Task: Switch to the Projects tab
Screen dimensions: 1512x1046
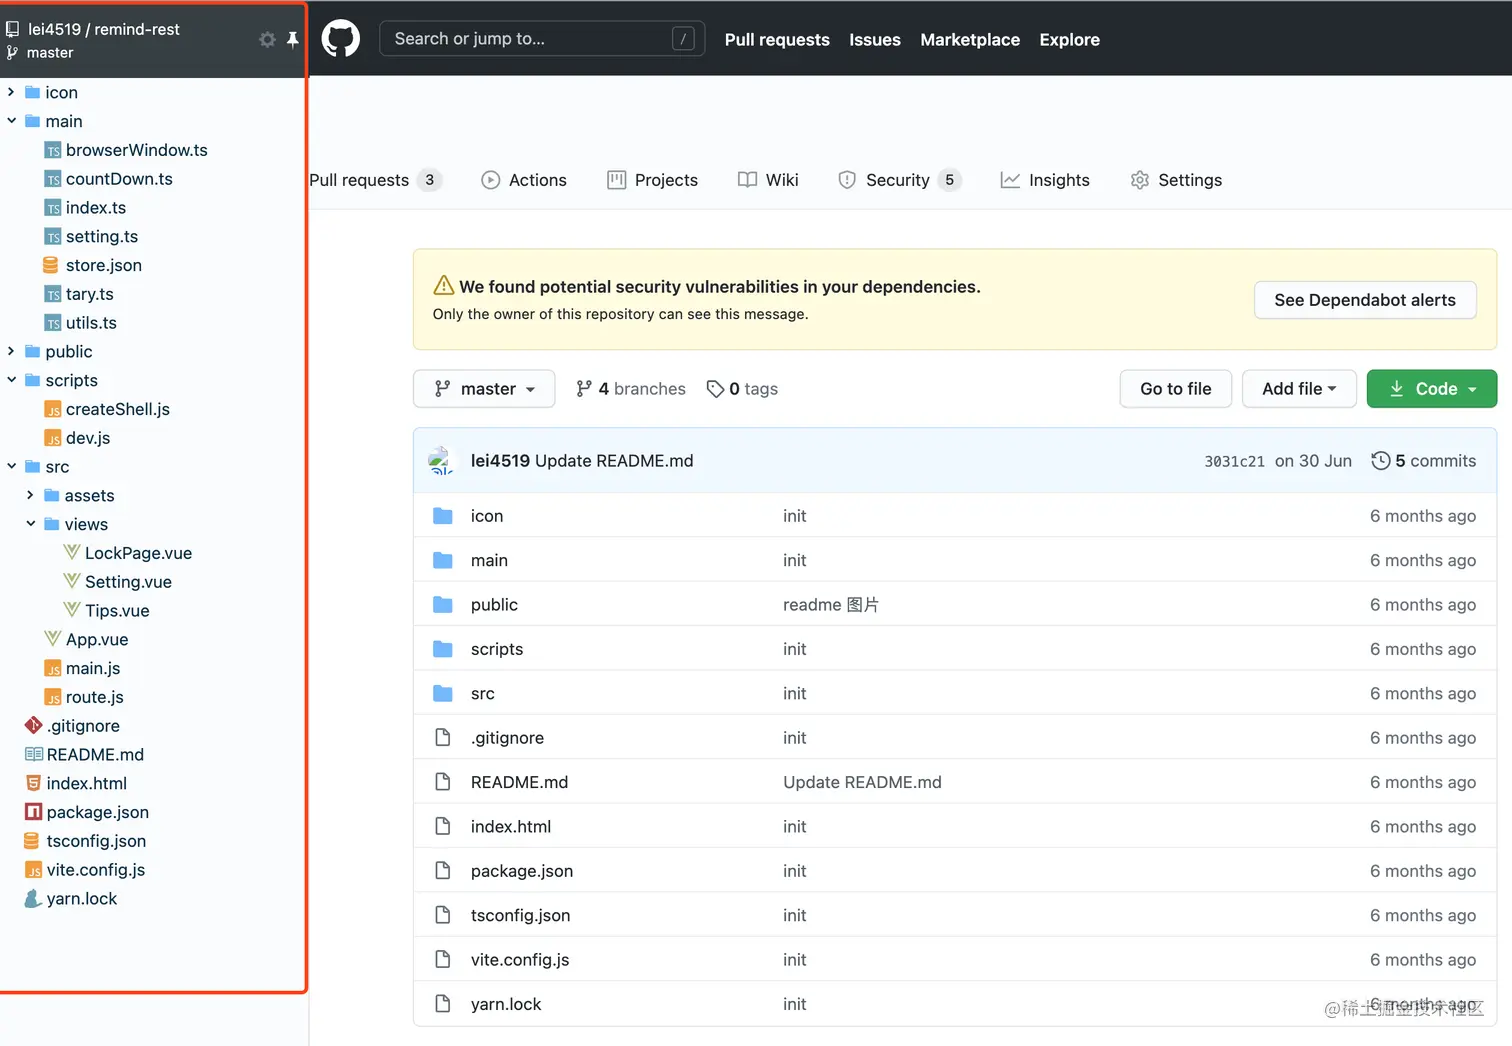Action: pyautogui.click(x=652, y=180)
